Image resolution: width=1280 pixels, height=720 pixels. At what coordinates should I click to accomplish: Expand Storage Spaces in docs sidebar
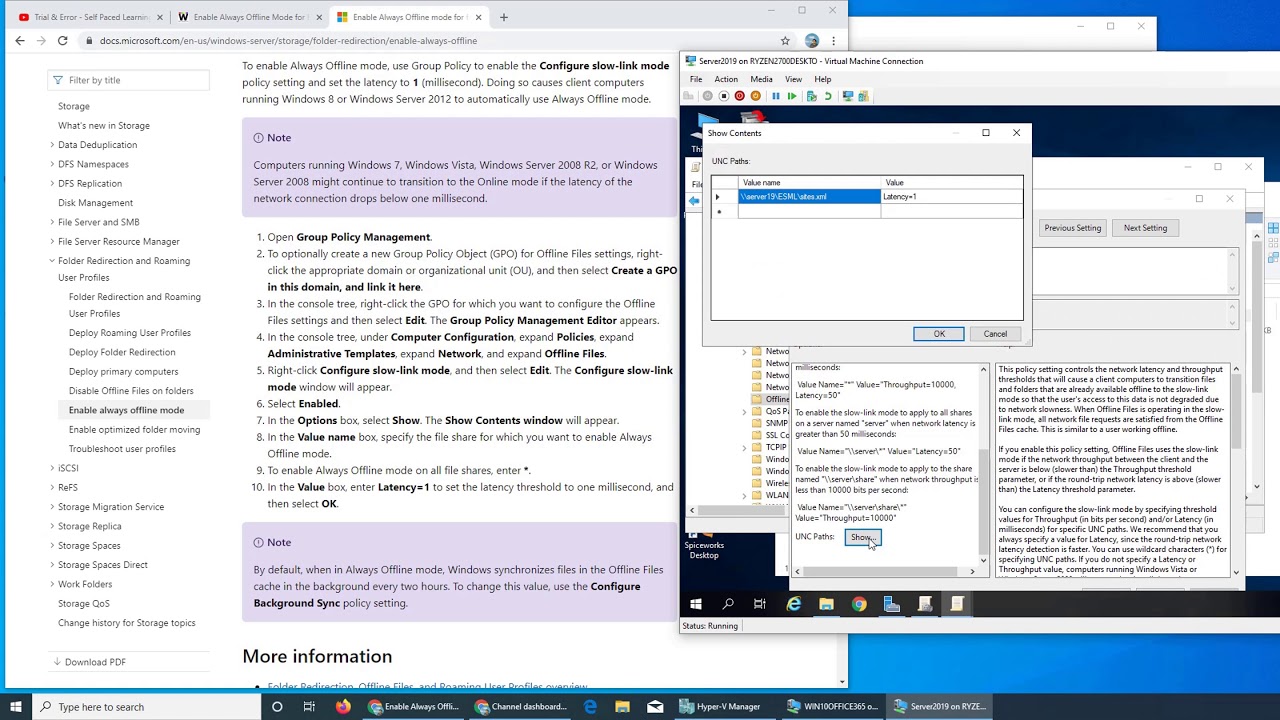52,546
